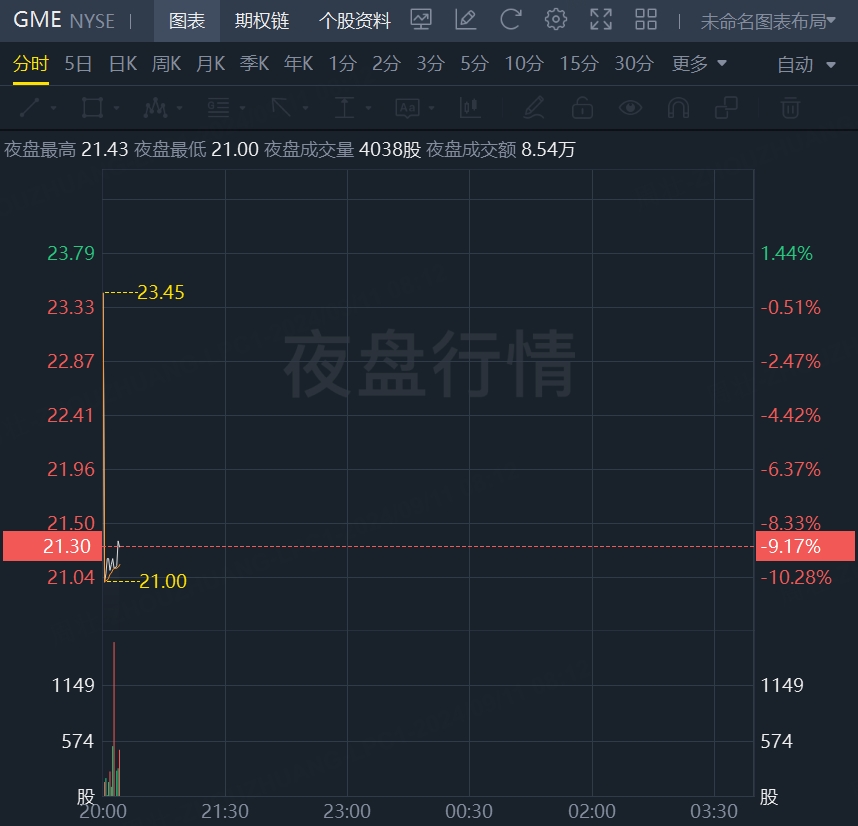Open the multi-chart grid layout icon
858x826 pixels.
646,20
